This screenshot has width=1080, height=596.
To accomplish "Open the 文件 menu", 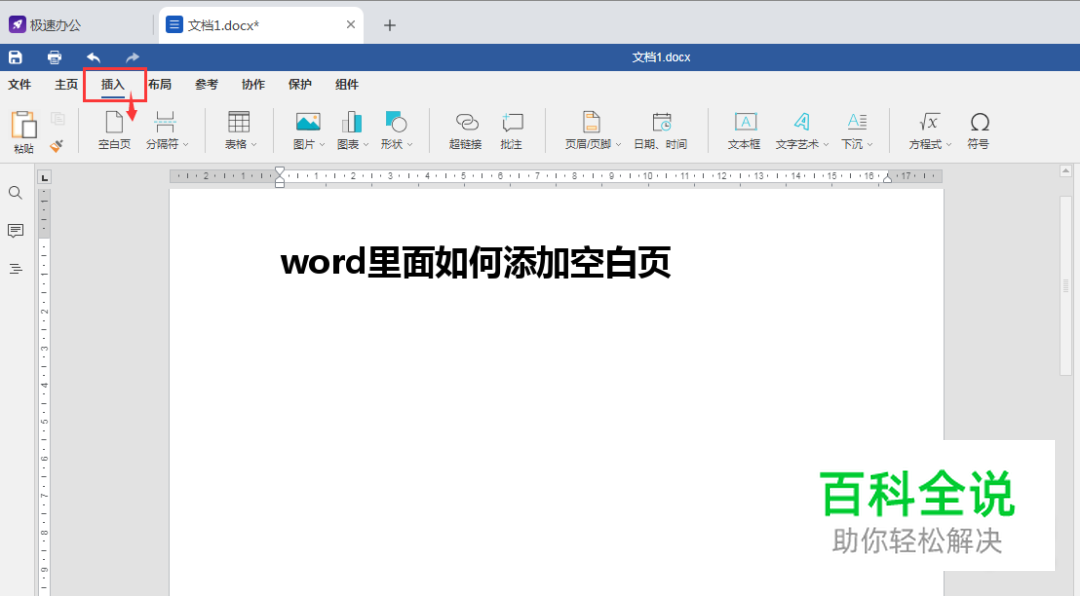I will tap(20, 84).
